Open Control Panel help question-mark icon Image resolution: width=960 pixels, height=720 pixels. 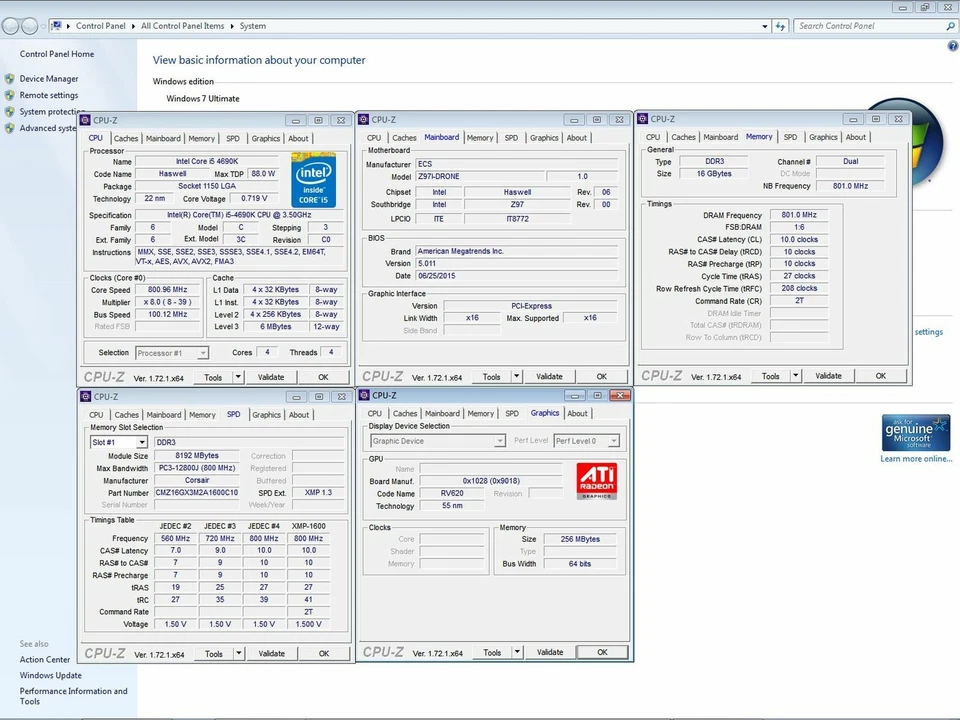tap(952, 46)
